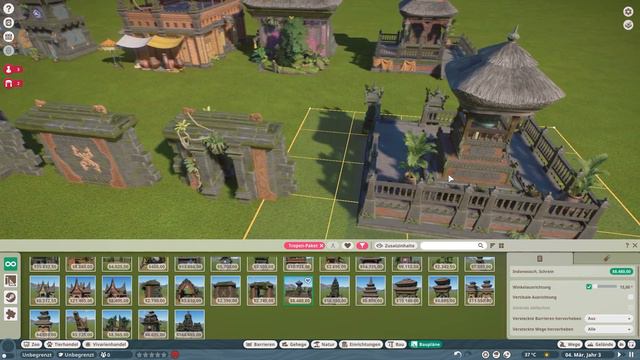Select the first blueprint in bottom row
Screen dimensions: 640x360
point(44,324)
